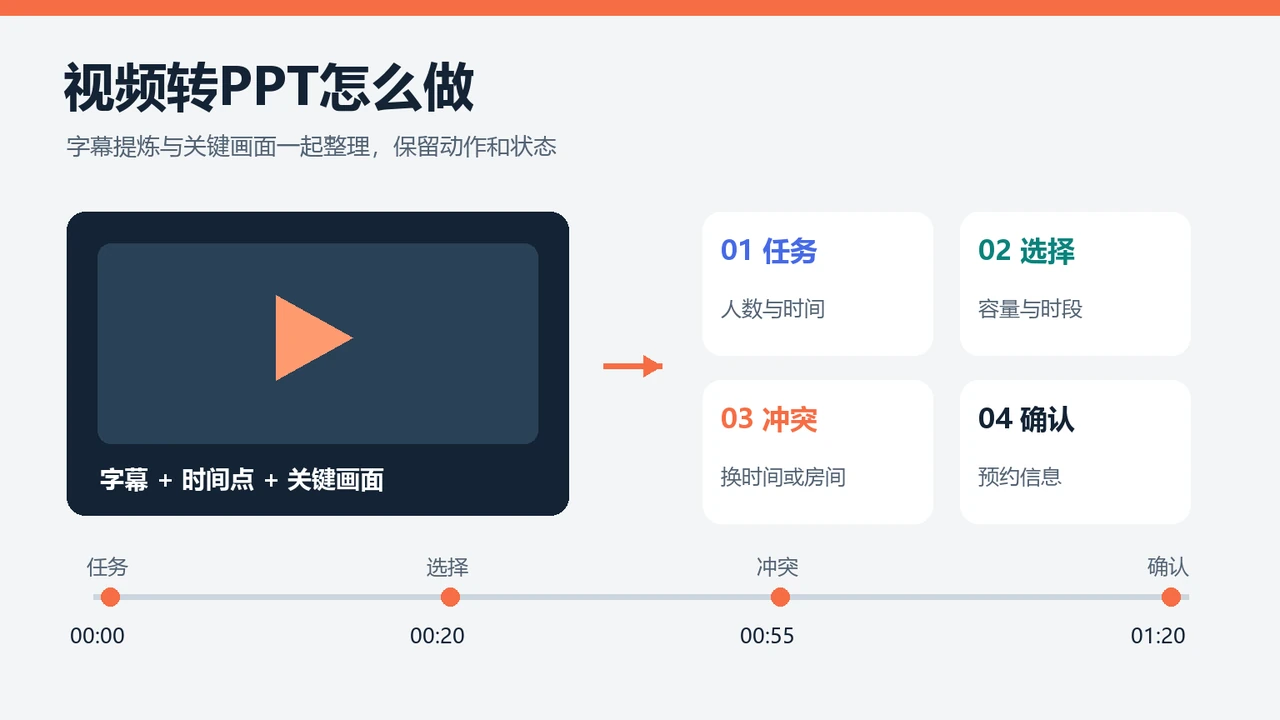Screen dimensions: 1280x720
Task: Click the subtitle starting with 字幕提炼与关键画面
Action: pyautogui.click(x=311, y=147)
